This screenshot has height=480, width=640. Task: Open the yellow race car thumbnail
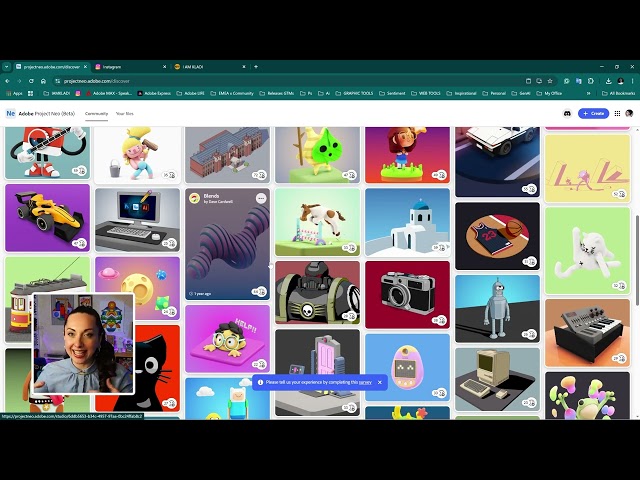pos(47,218)
